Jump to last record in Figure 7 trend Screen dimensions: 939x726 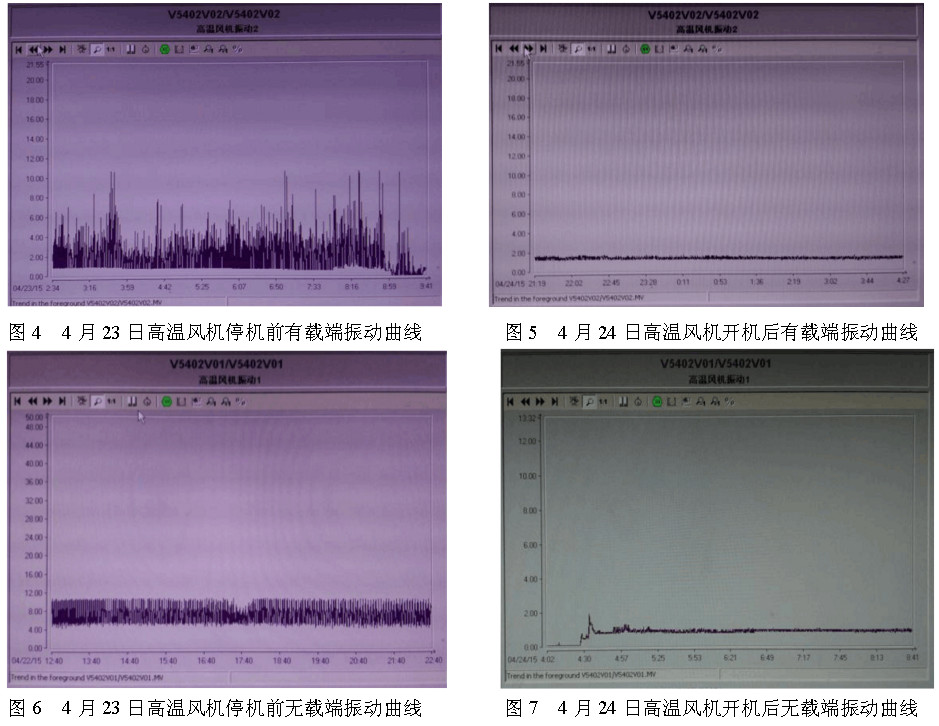[555, 401]
